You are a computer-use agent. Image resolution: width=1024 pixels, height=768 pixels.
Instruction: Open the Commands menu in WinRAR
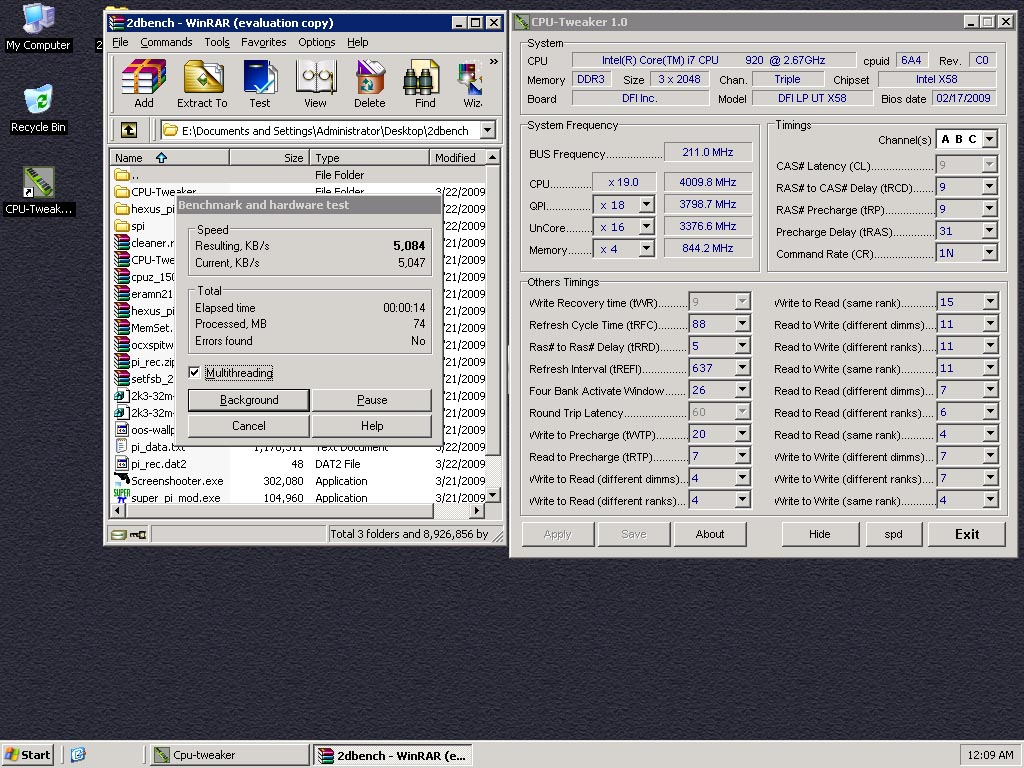click(x=166, y=42)
